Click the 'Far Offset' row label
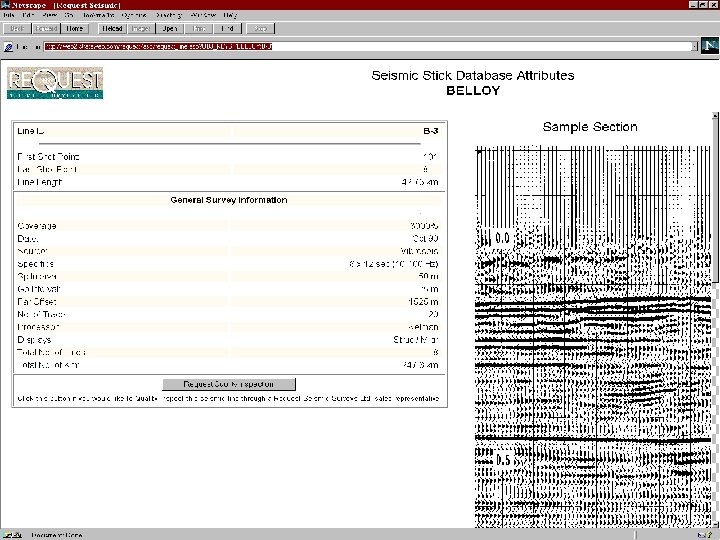720x540 pixels. (x=37, y=302)
